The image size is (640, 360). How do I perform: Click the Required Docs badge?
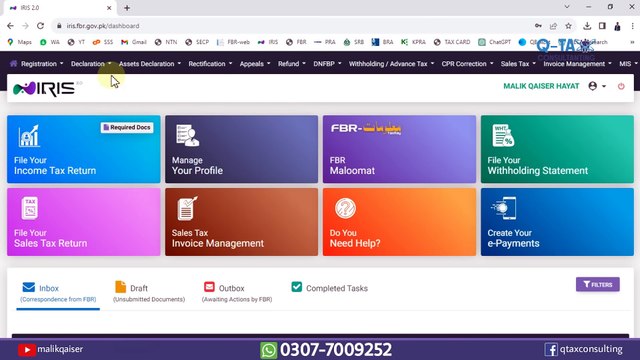click(127, 127)
